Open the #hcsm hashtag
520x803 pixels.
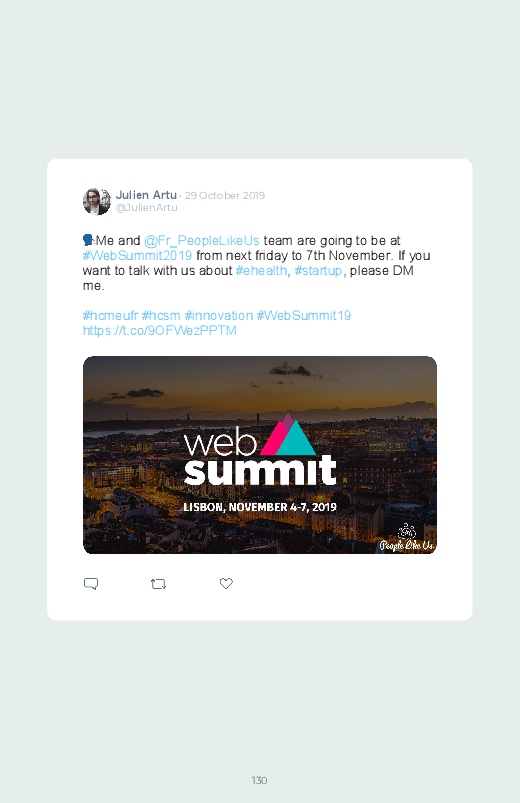click(x=161, y=315)
